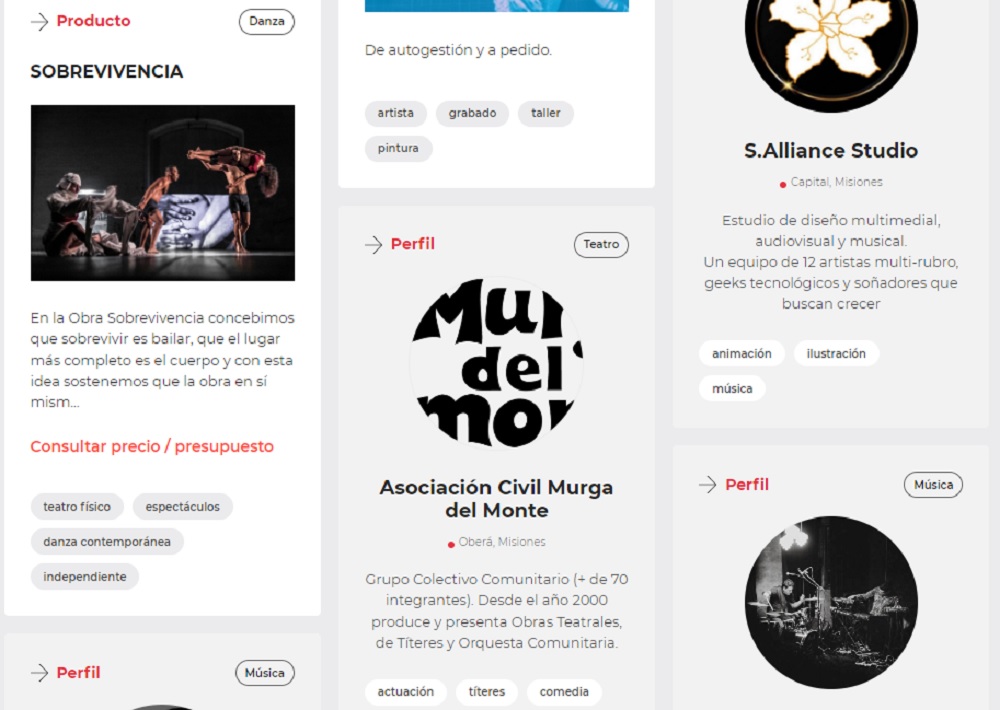Filter by the danza contemporánea tag
1000x710 pixels.
107,542
